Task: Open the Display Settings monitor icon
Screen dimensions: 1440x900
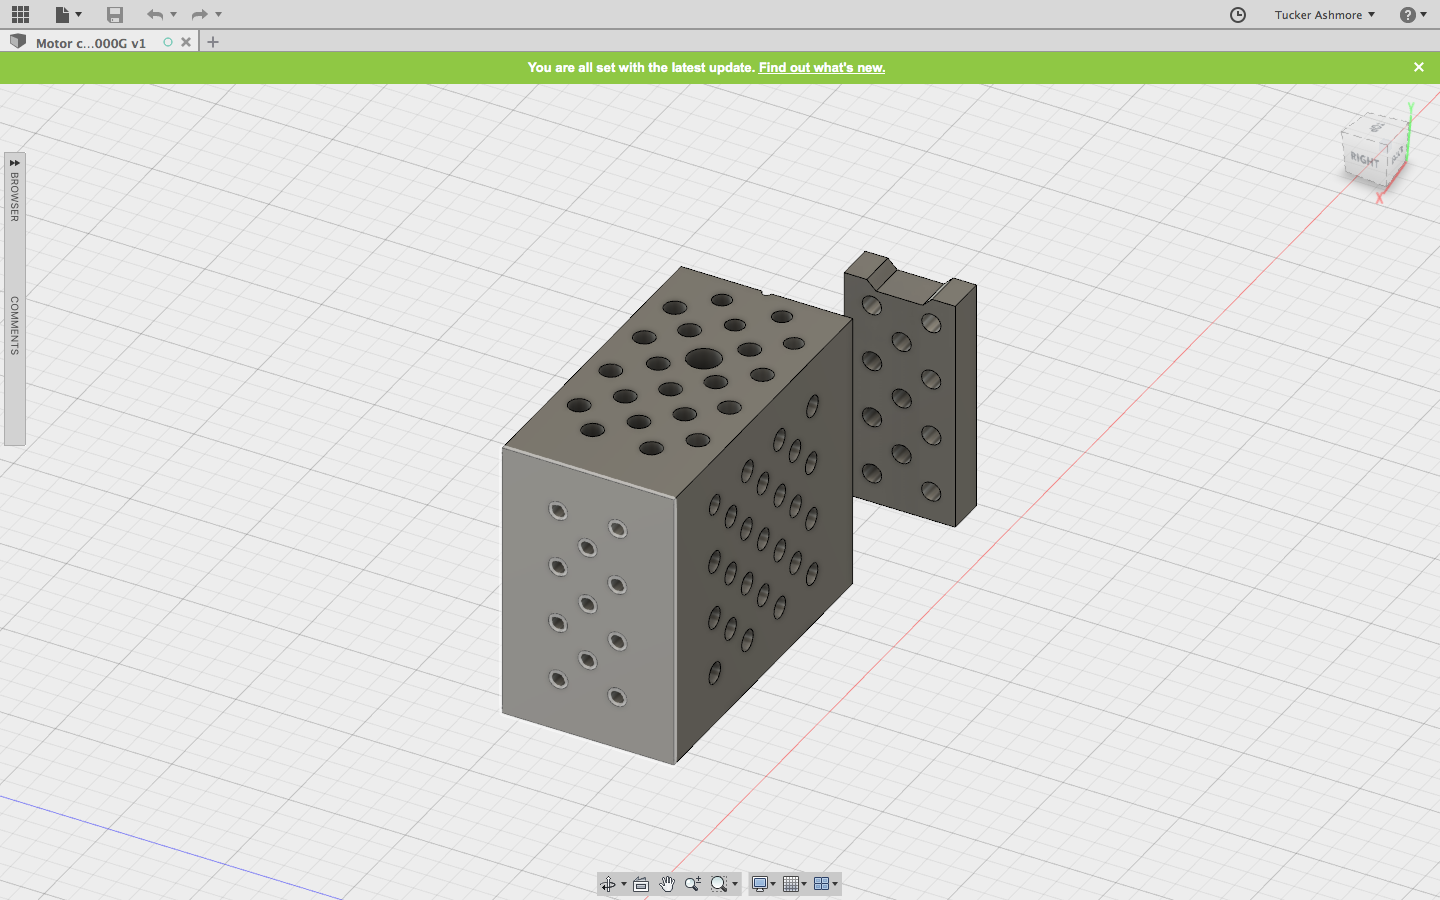Action: (x=760, y=884)
